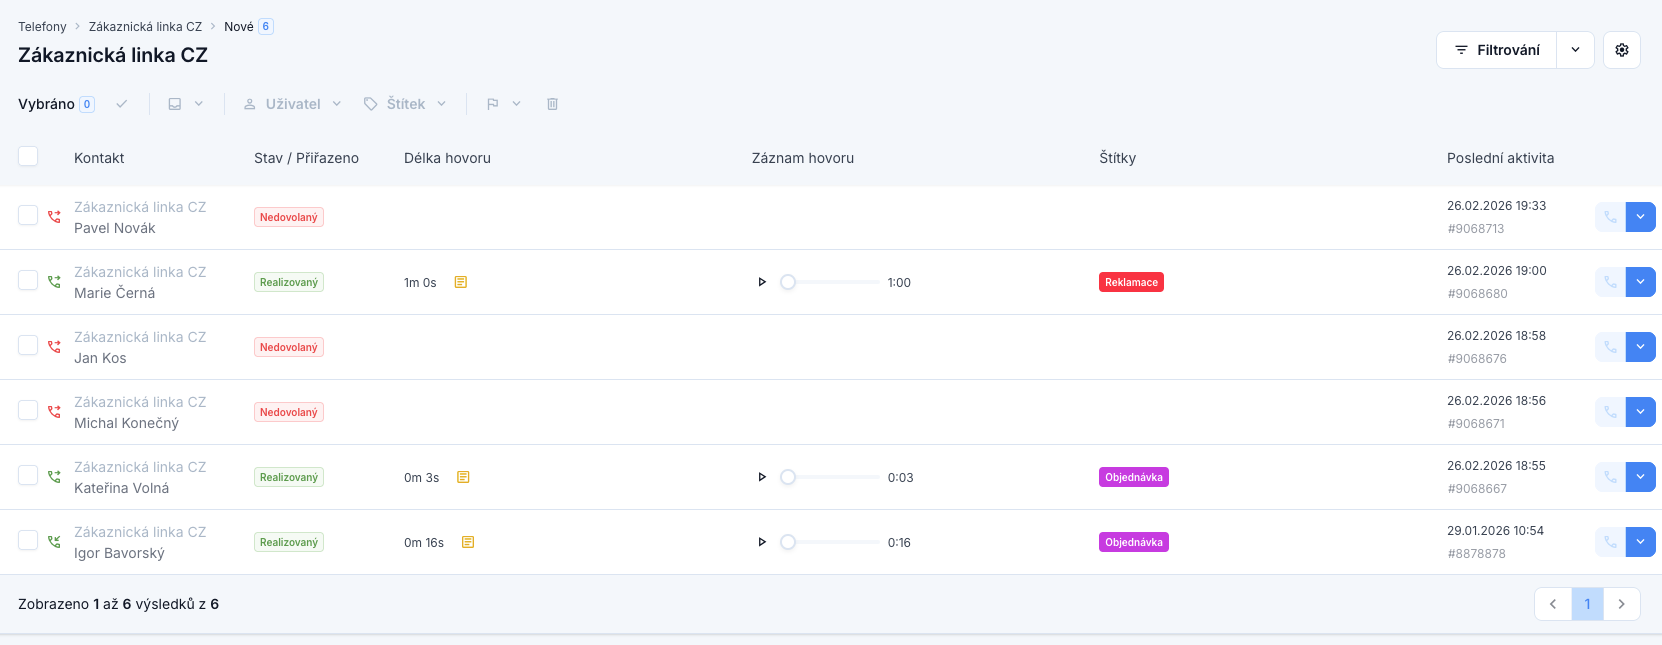Click the Reklamace tag on Marie Černá
The height and width of the screenshot is (645, 1662).
tap(1131, 282)
